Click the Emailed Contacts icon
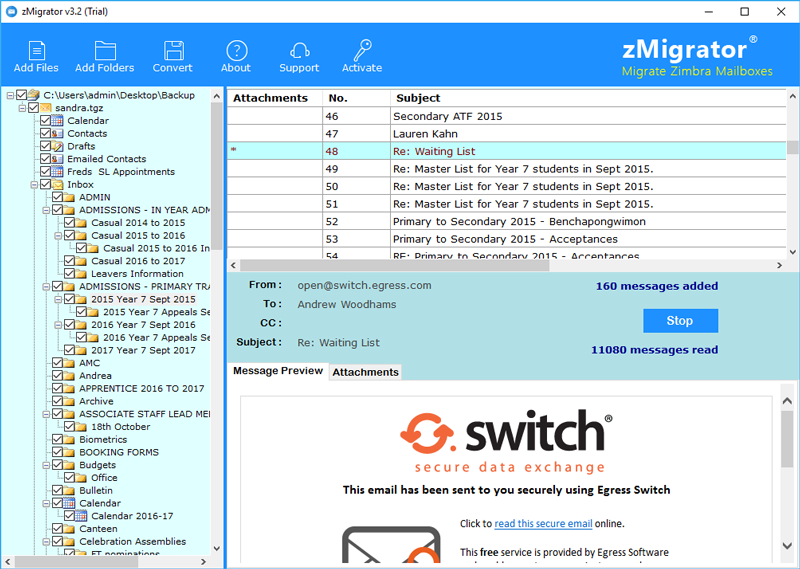 58,159
